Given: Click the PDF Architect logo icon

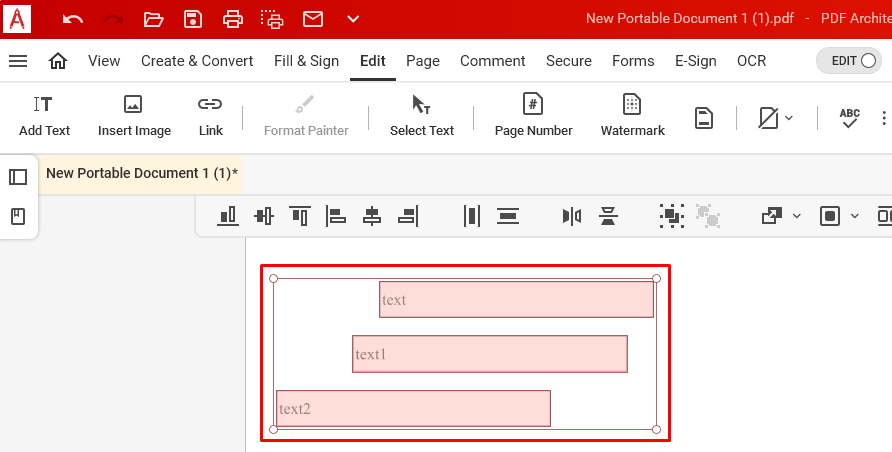Looking at the screenshot, I should 17,19.
